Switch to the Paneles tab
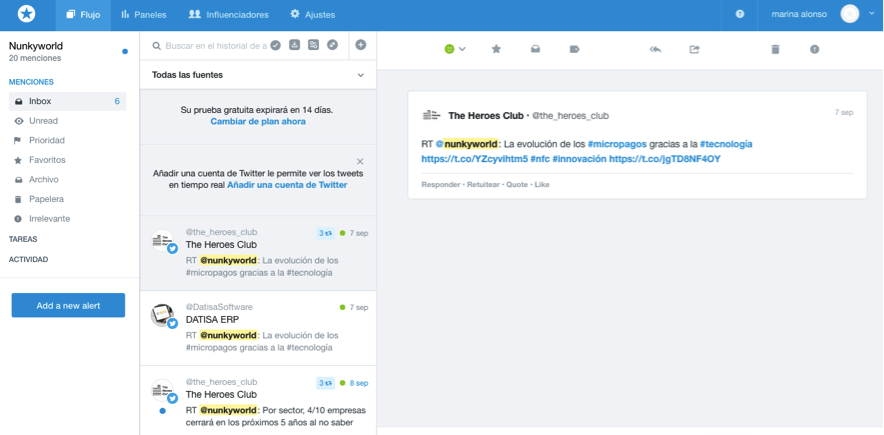 (x=144, y=15)
